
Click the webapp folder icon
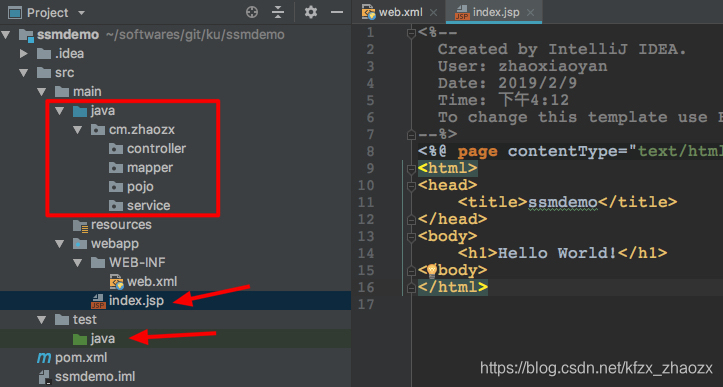click(80, 244)
